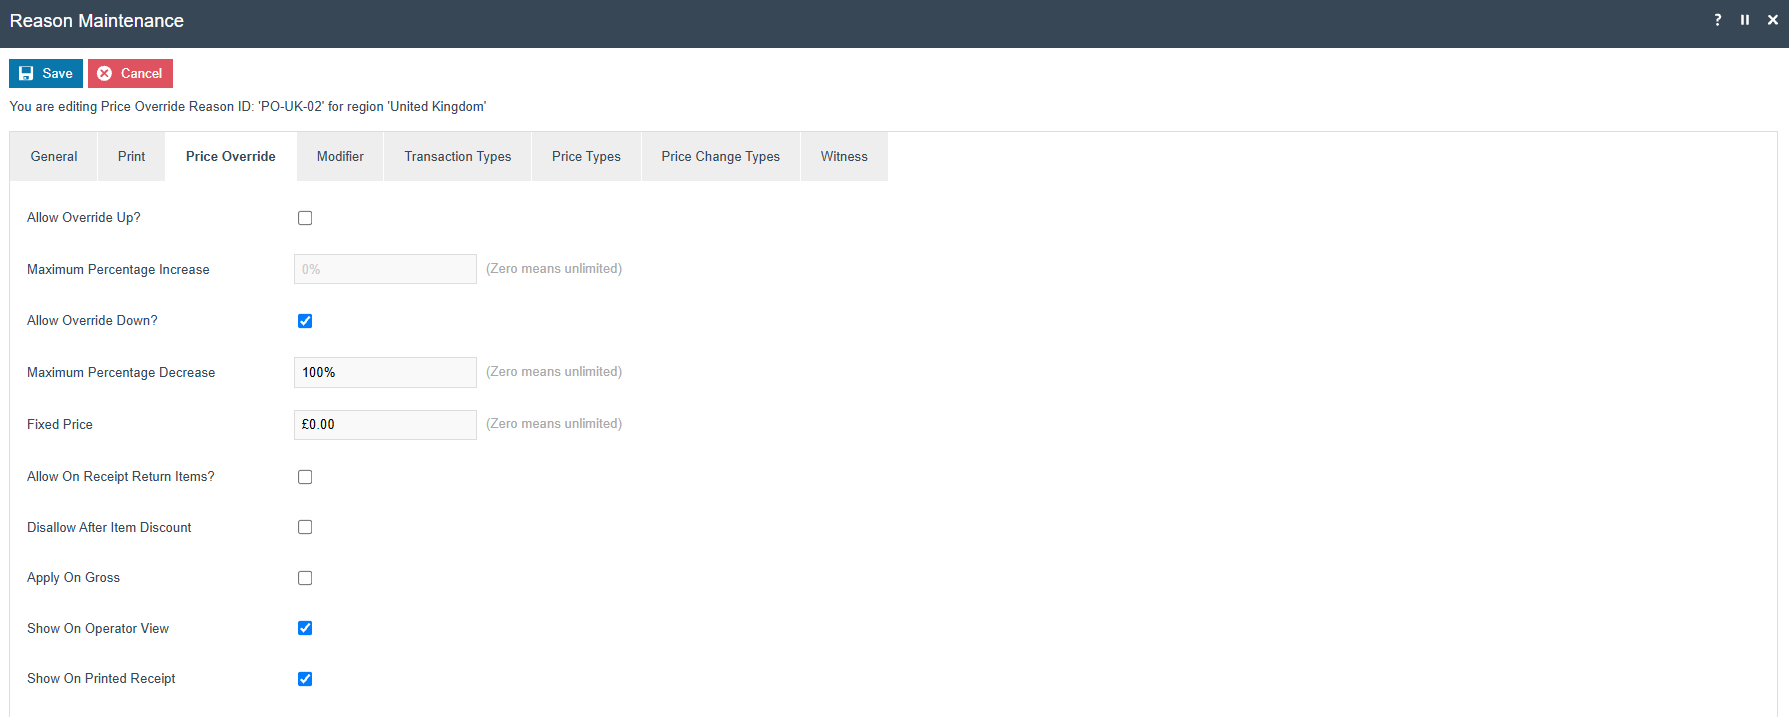Click '(Zero means unlimited)' beside Fixed Price

554,424
